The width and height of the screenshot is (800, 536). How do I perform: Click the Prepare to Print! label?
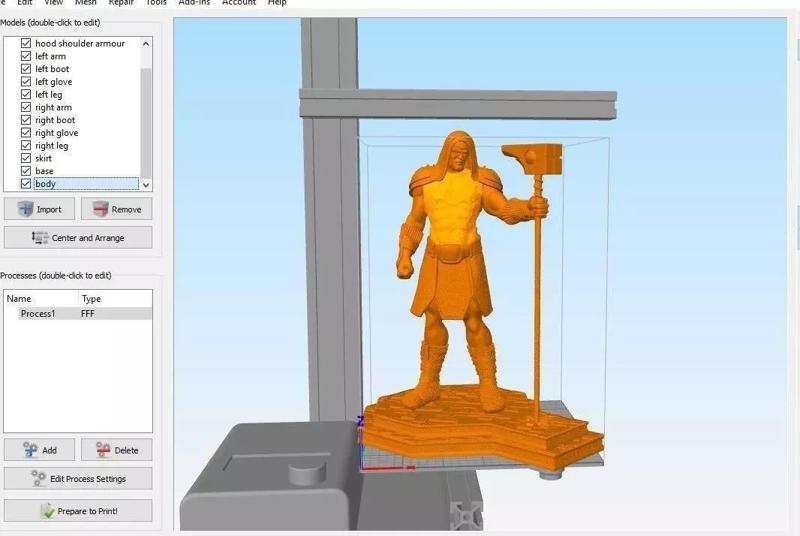click(87, 511)
